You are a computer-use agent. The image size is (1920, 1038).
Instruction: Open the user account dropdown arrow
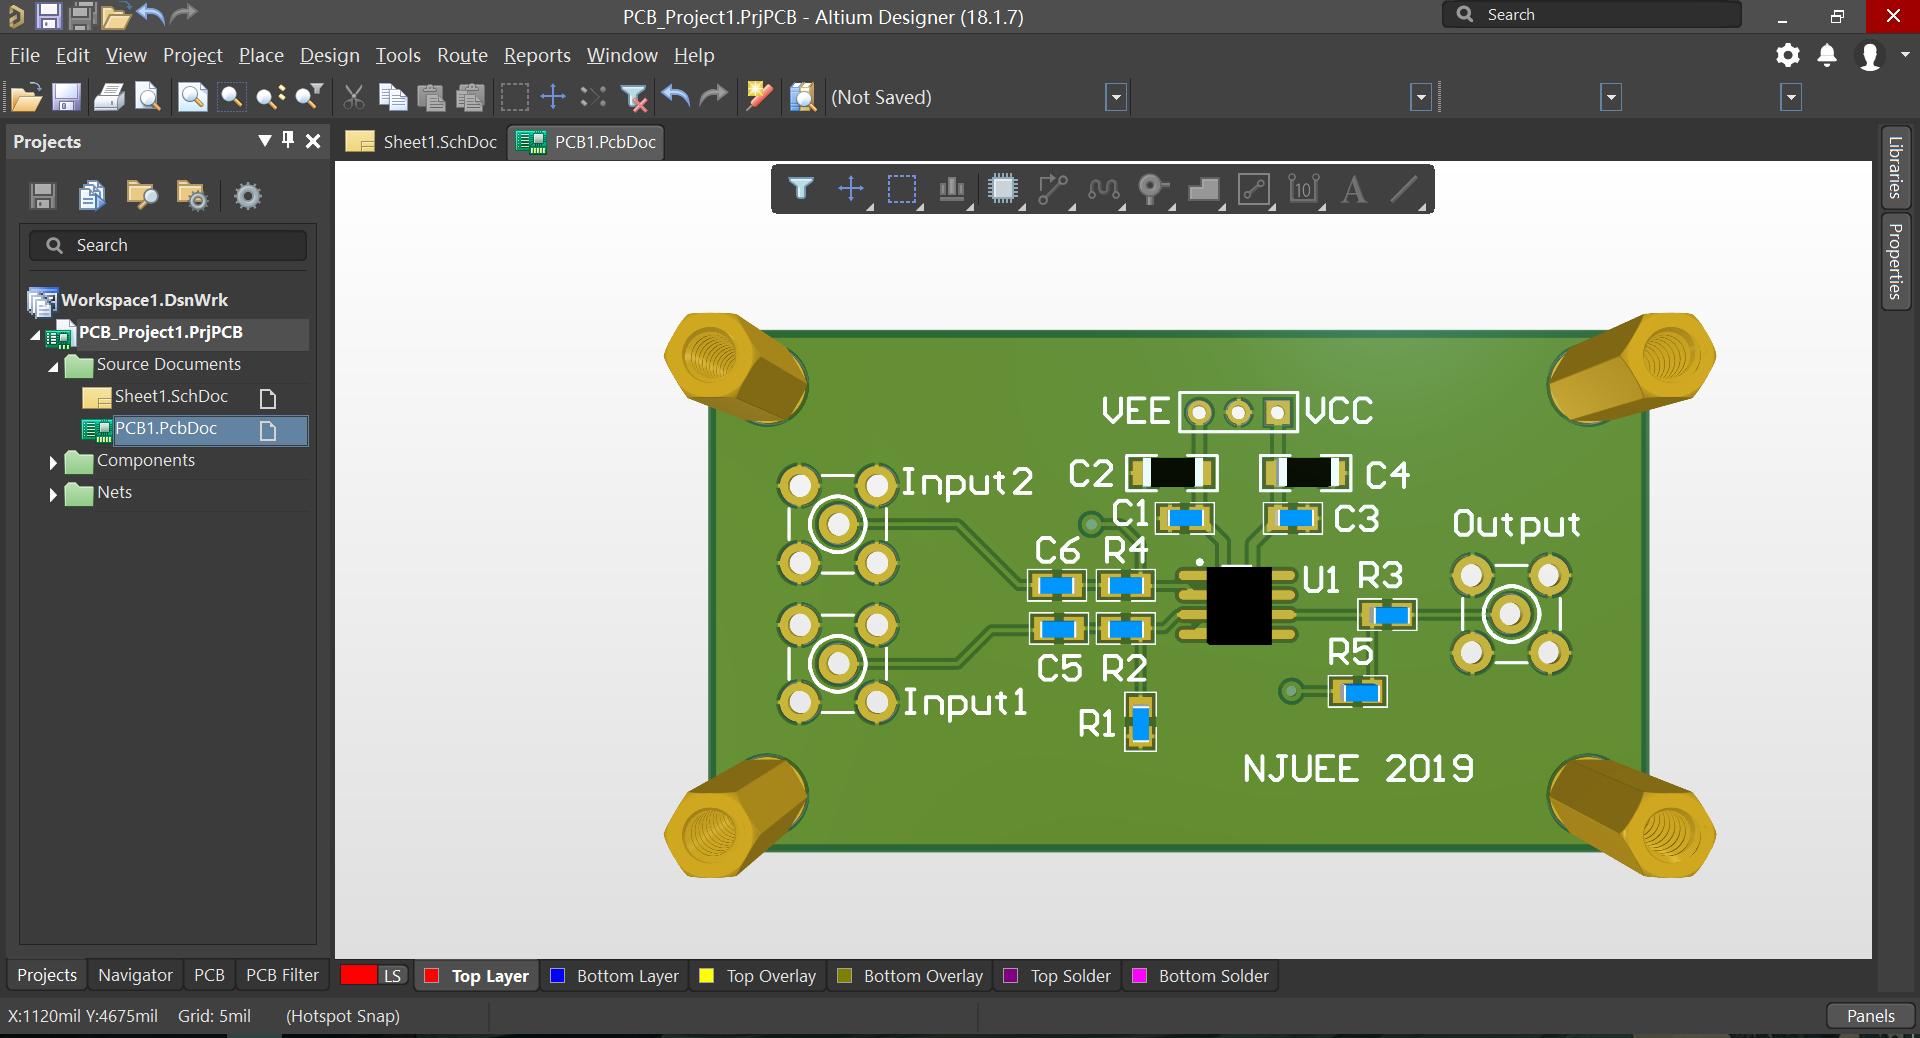point(1905,55)
